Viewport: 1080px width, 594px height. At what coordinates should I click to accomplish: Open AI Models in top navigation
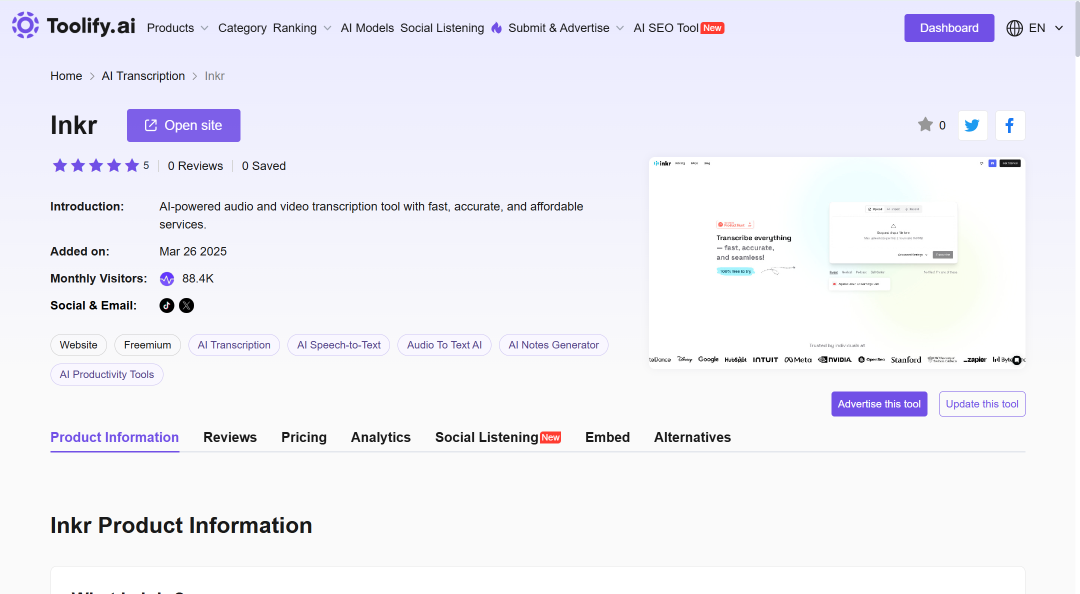click(367, 28)
